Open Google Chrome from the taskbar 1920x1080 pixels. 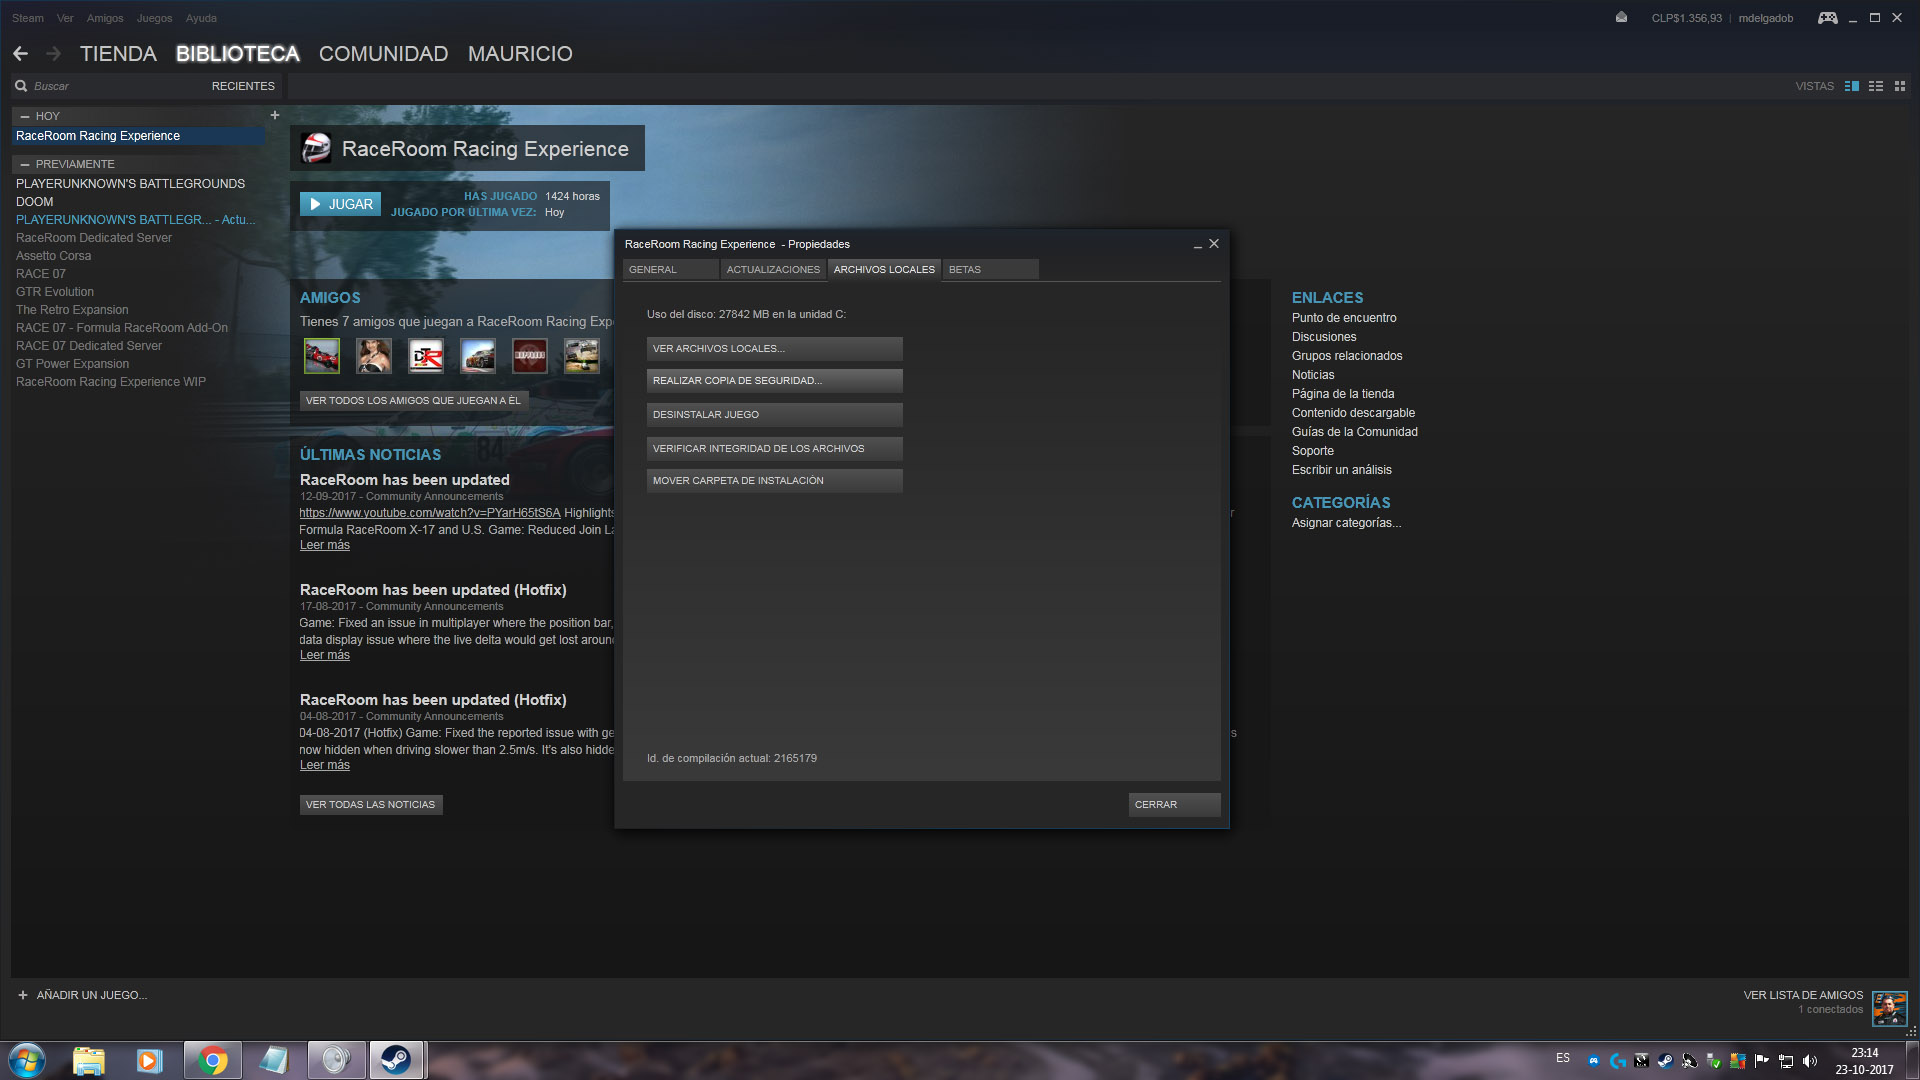point(212,1060)
